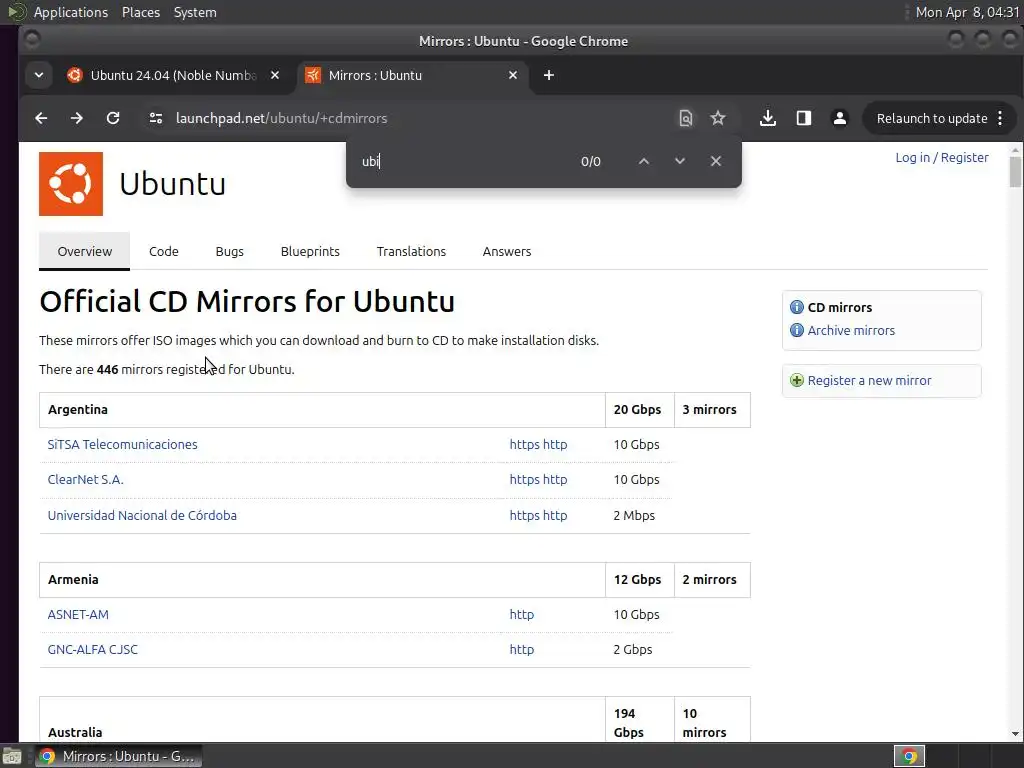Open GNC-ALFA CJSC mirror link
1024x768 pixels.
pos(92,650)
